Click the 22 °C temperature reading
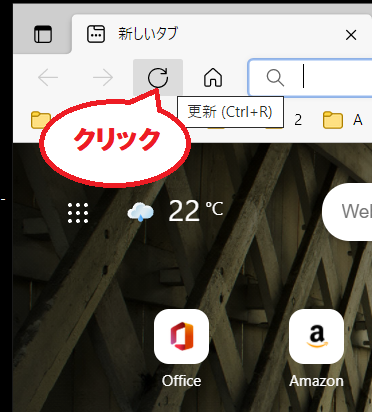This screenshot has width=372, height=412. (x=196, y=211)
